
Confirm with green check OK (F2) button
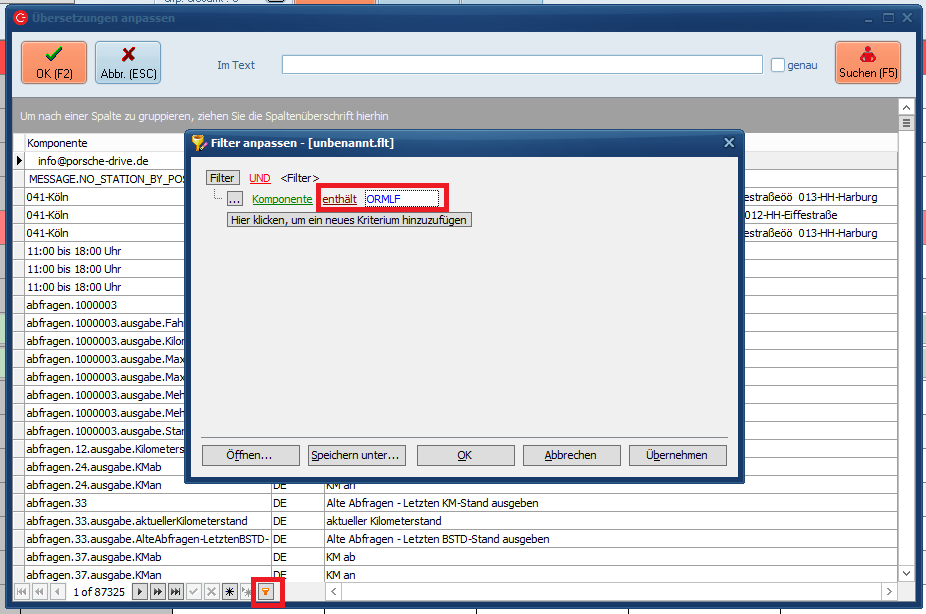[54, 63]
